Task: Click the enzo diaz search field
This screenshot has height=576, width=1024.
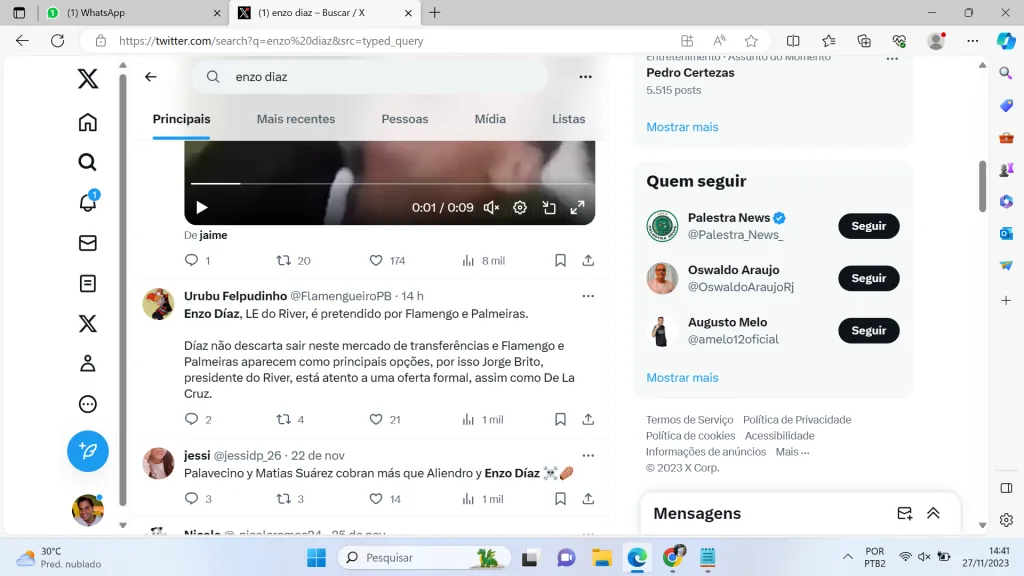Action: (380, 77)
